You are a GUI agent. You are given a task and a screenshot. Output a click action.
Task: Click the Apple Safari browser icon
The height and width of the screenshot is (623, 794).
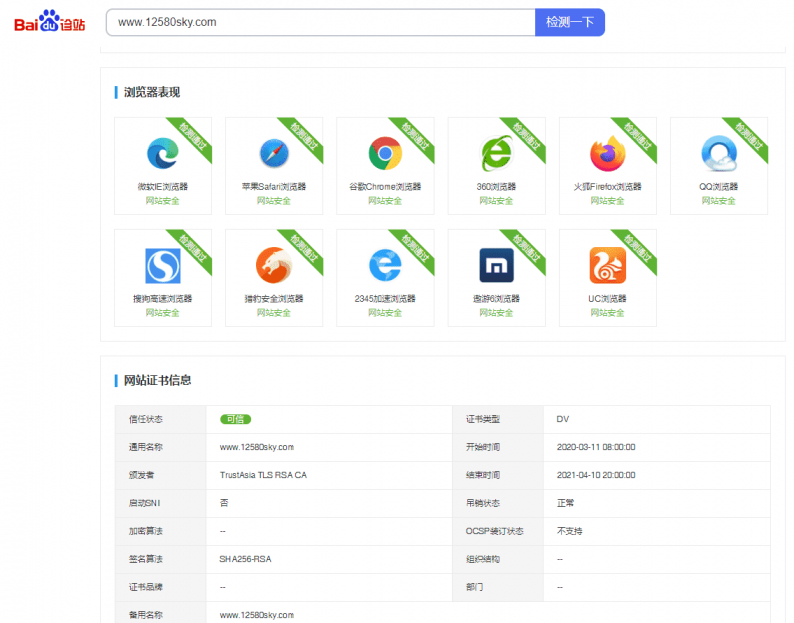[274, 153]
